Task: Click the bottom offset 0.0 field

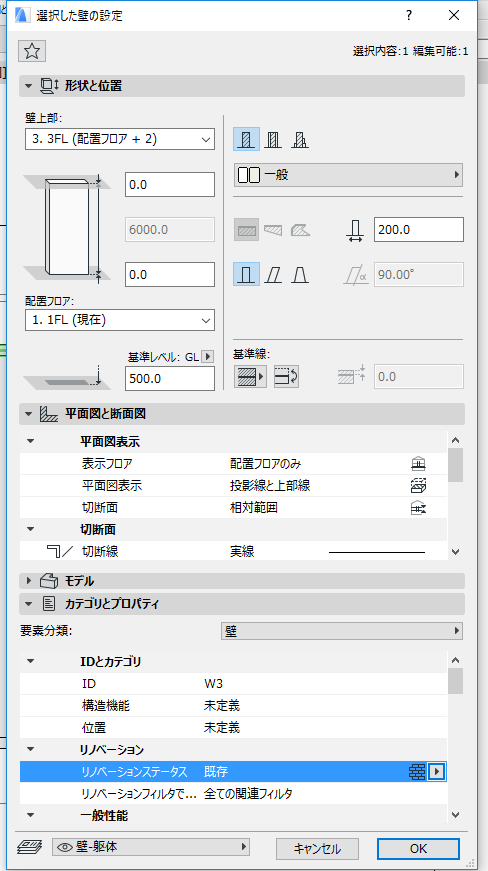Action: [170, 274]
